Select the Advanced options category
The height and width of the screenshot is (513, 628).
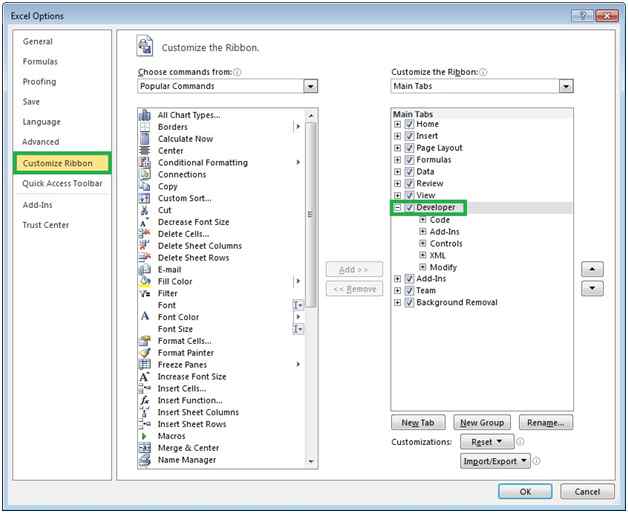(x=40, y=142)
